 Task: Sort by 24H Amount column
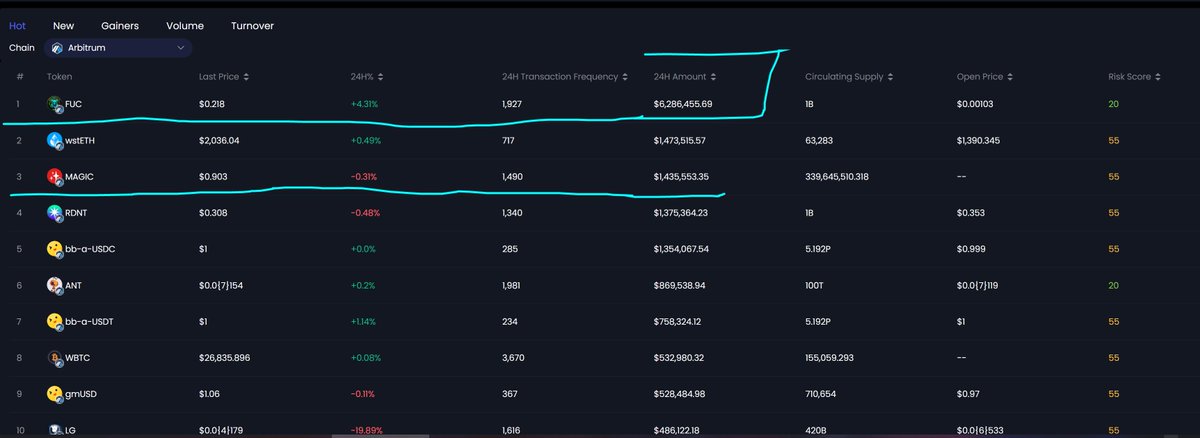(x=684, y=77)
